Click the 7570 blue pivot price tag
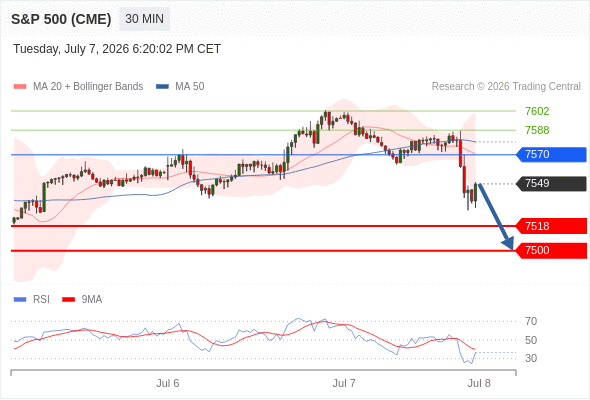This screenshot has height=400, width=590. tap(551, 154)
